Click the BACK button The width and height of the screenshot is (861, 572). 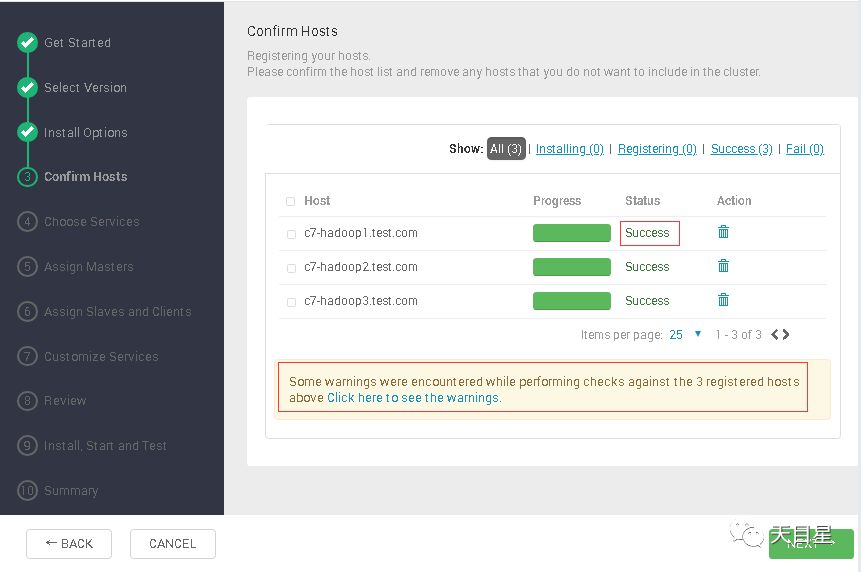(69, 544)
